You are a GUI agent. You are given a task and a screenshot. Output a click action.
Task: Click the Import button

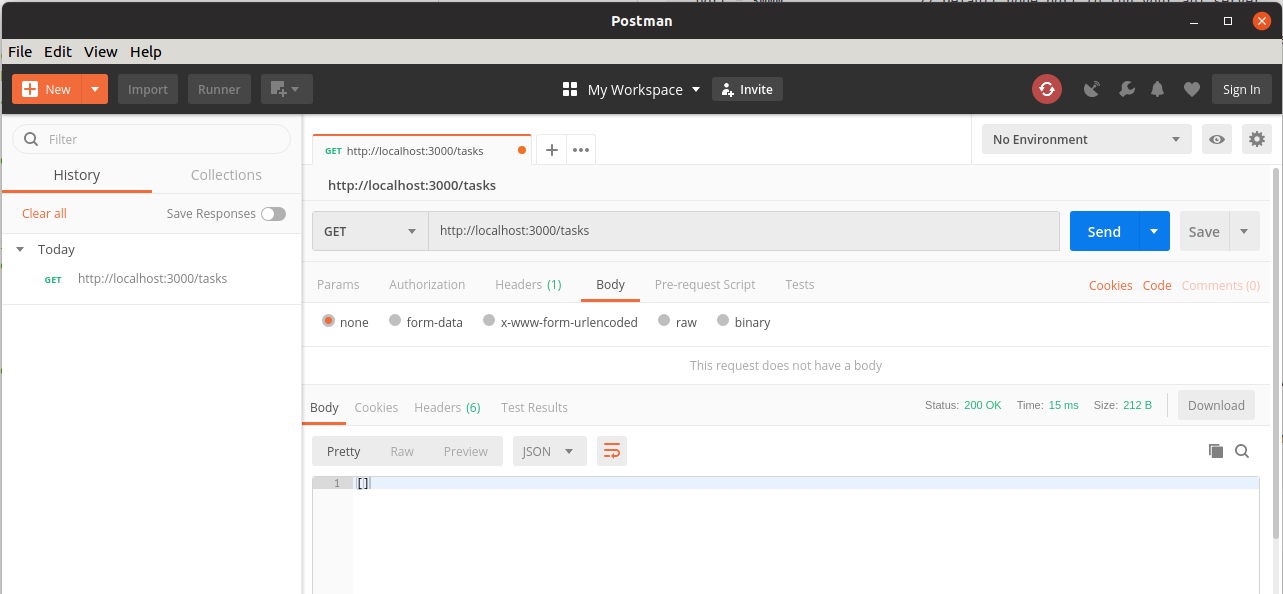pos(148,89)
